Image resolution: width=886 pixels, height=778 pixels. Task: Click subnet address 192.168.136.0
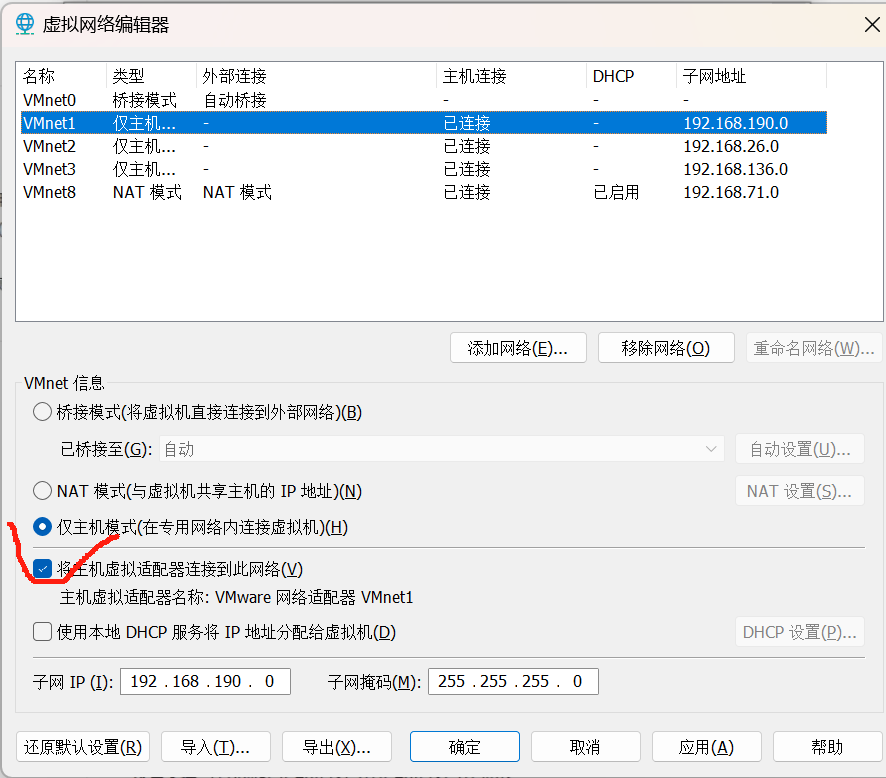point(736,169)
